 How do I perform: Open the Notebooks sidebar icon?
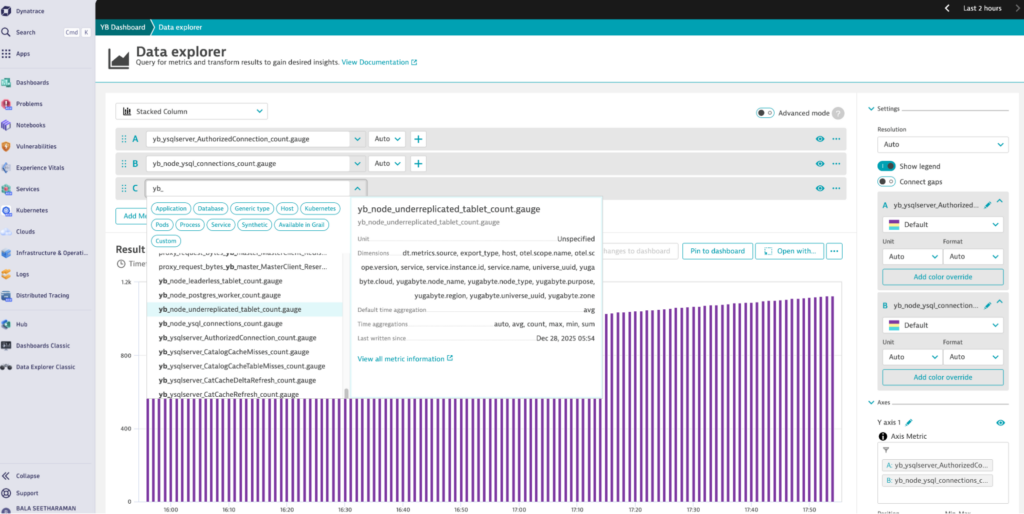[x=6, y=125]
